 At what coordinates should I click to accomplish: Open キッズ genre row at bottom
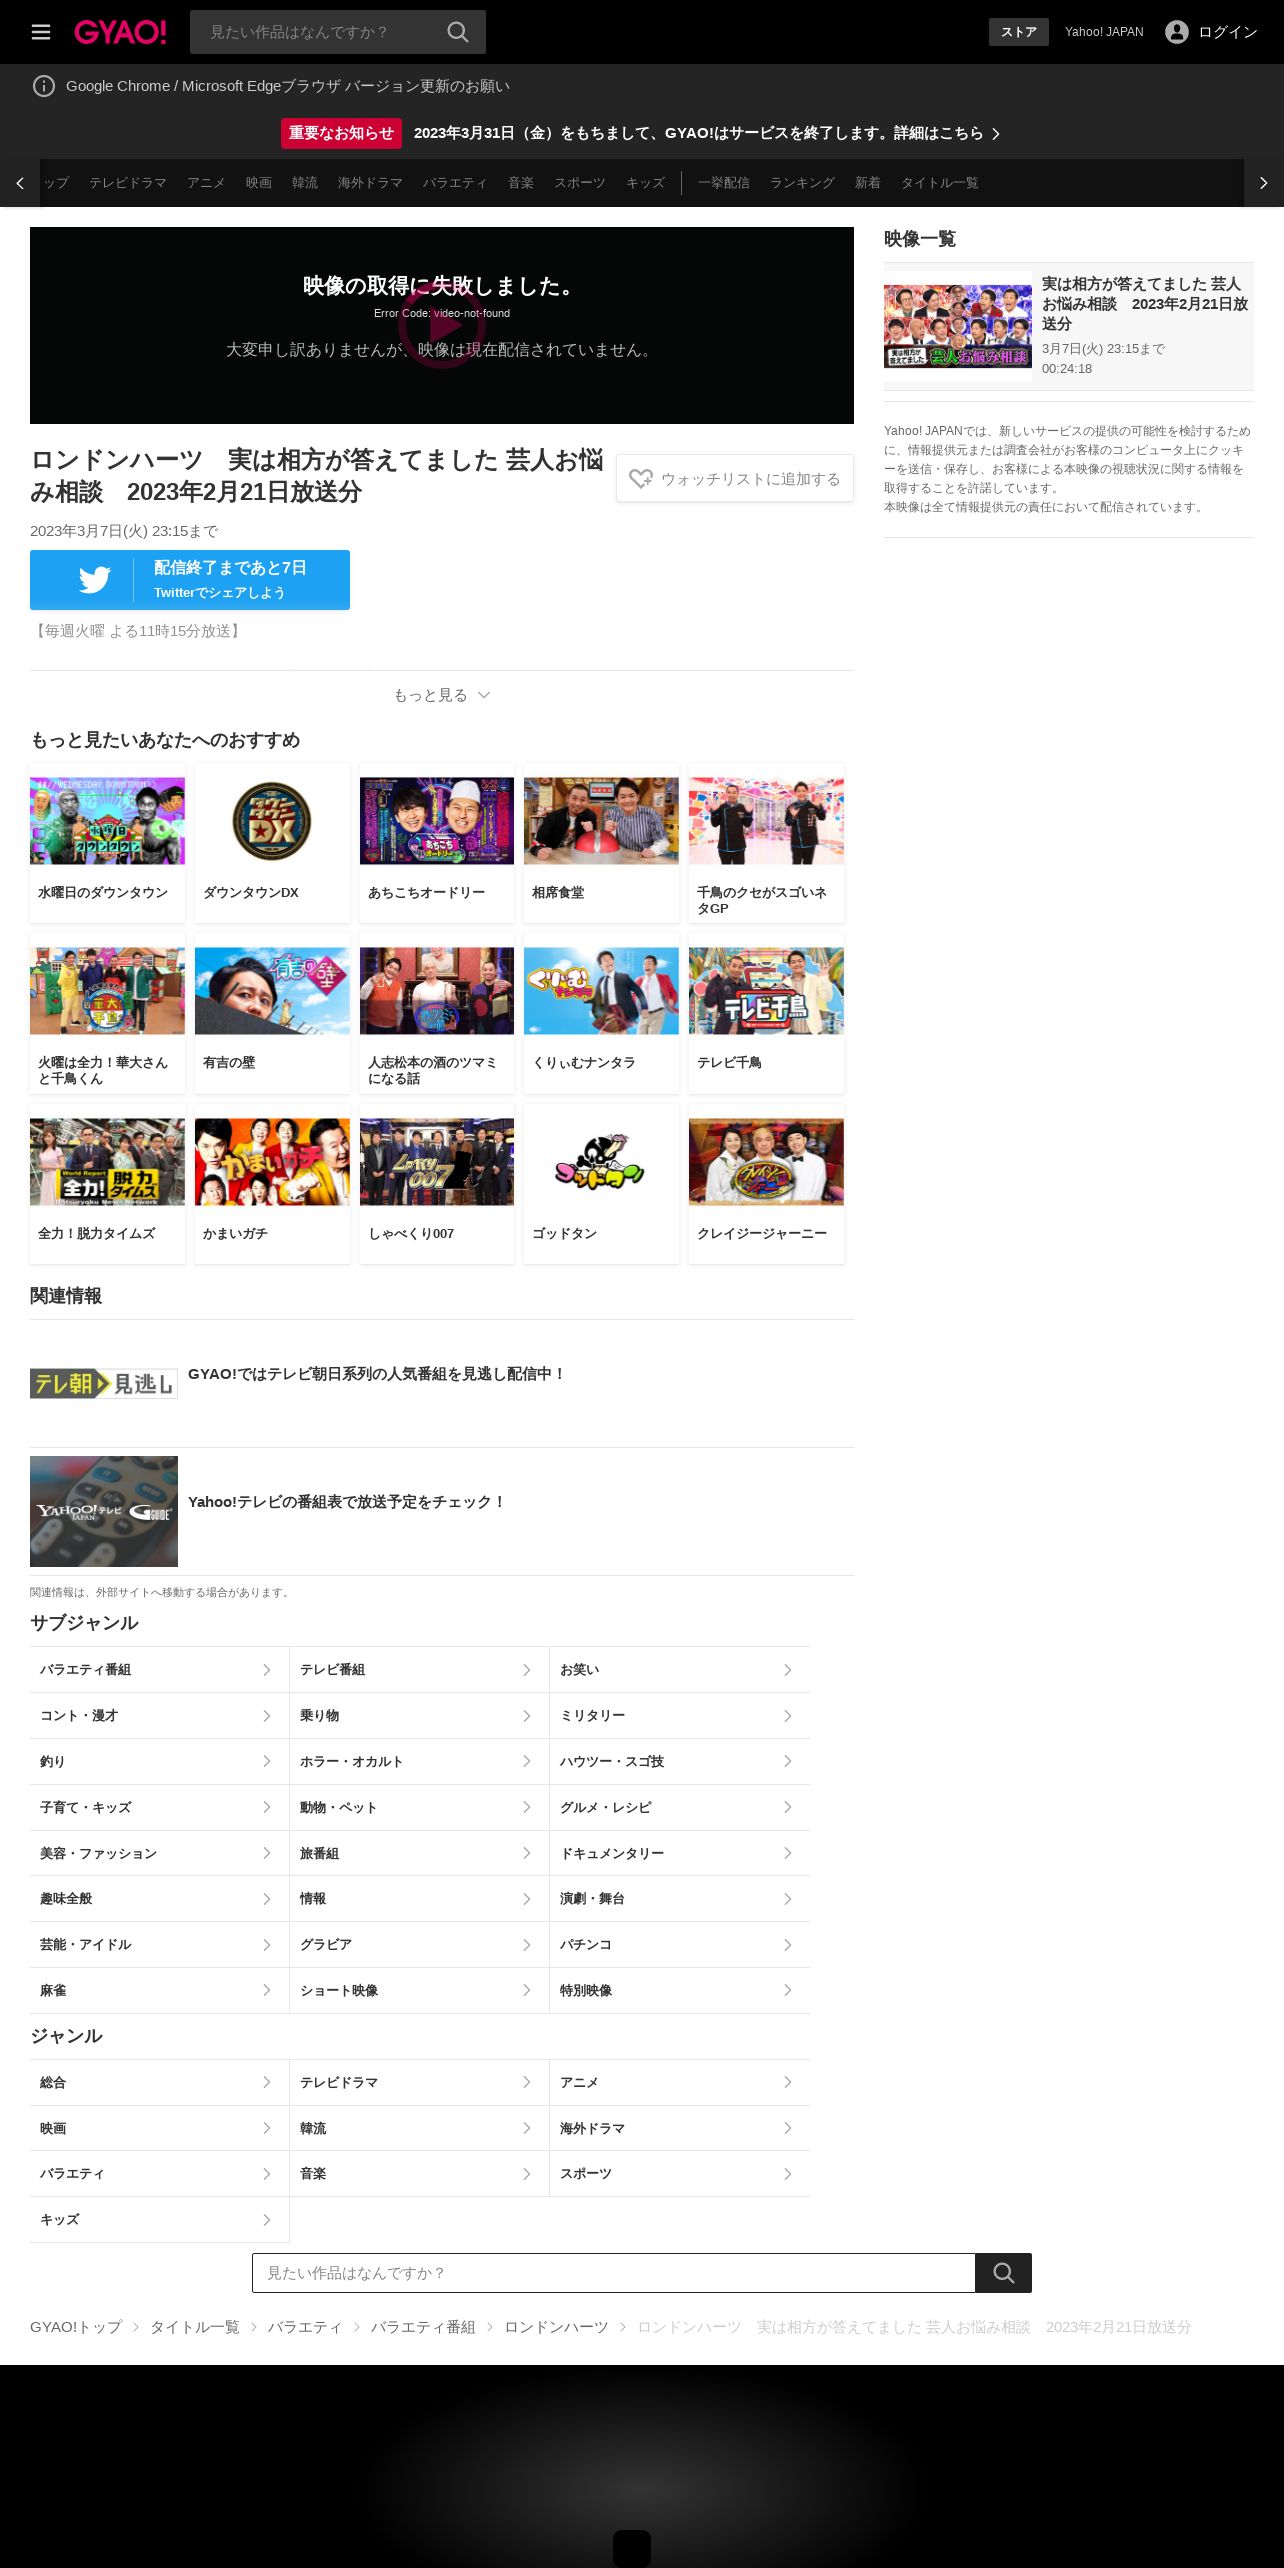tap(160, 2220)
